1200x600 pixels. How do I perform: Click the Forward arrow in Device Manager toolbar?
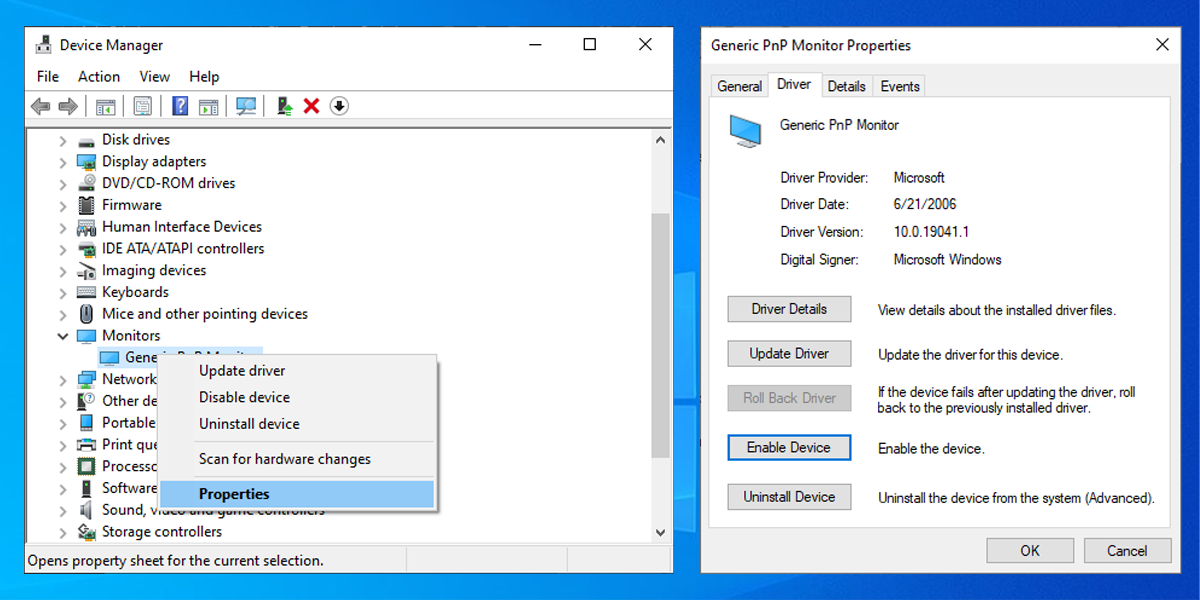coord(68,106)
